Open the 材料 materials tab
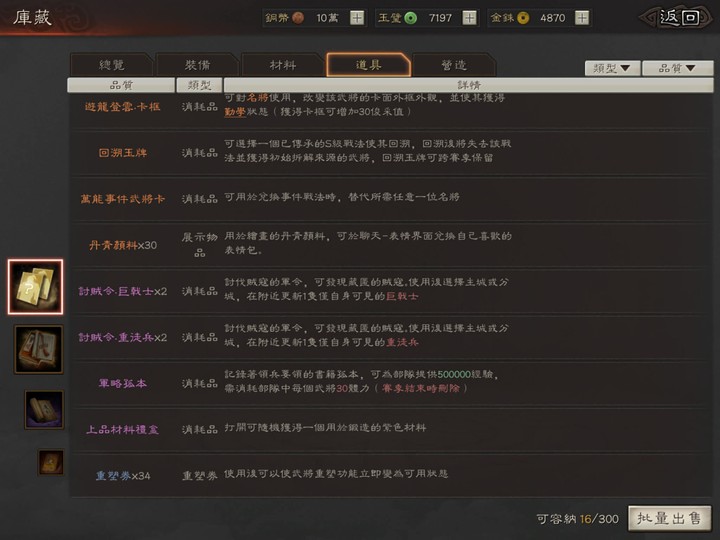 [x=282, y=65]
